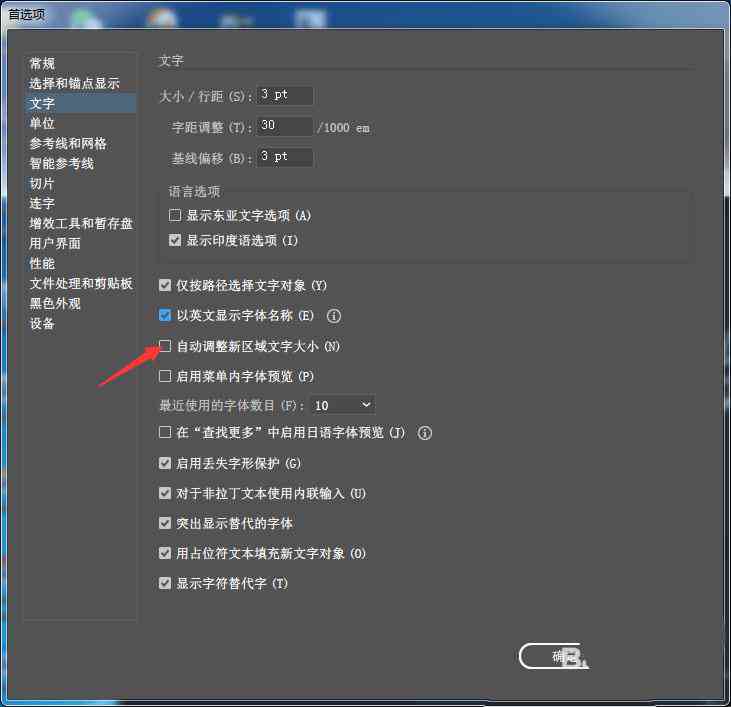Click the 确定 button
This screenshot has width=731, height=707.
[x=552, y=656]
